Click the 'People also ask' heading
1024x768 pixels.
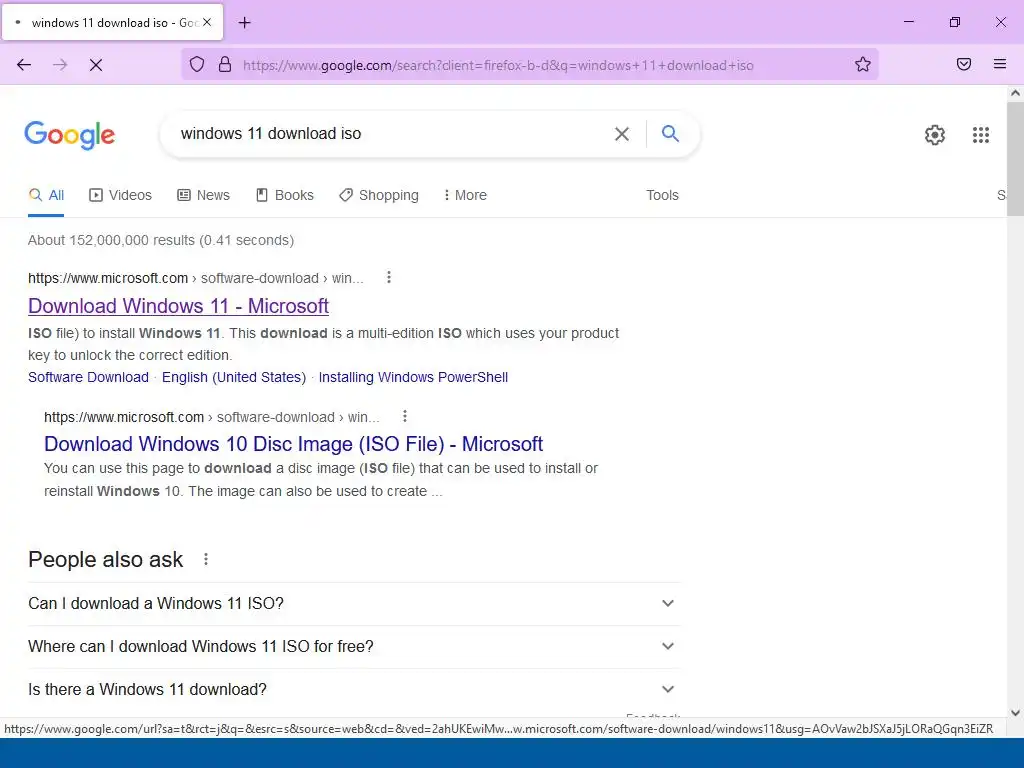click(106, 560)
